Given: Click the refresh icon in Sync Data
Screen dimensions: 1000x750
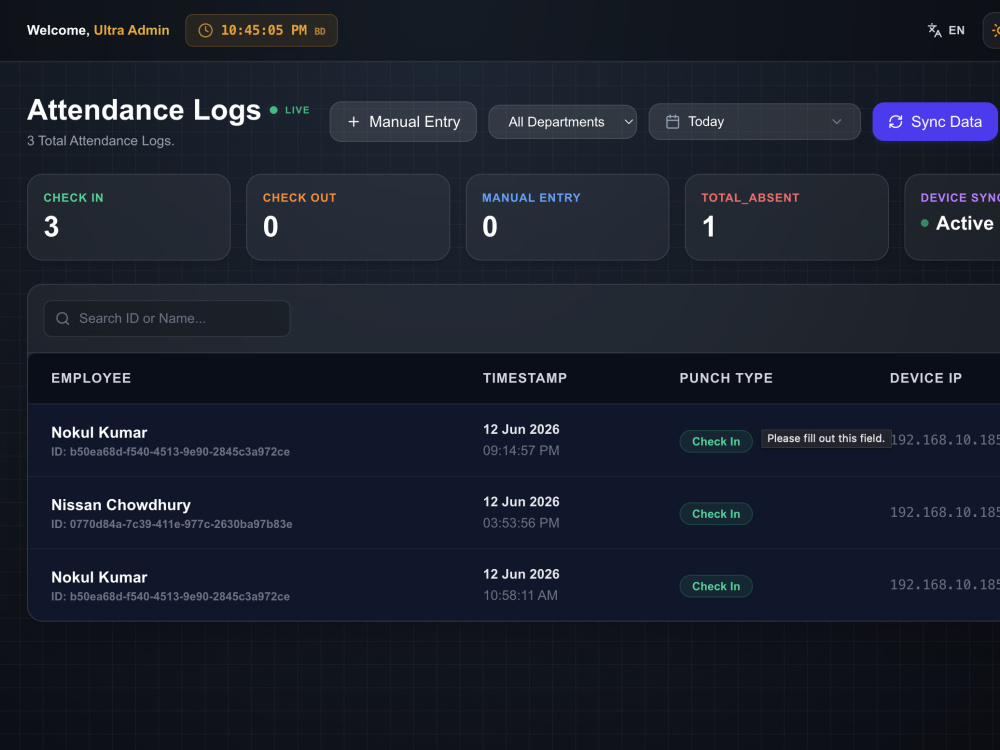Looking at the screenshot, I should pos(895,121).
